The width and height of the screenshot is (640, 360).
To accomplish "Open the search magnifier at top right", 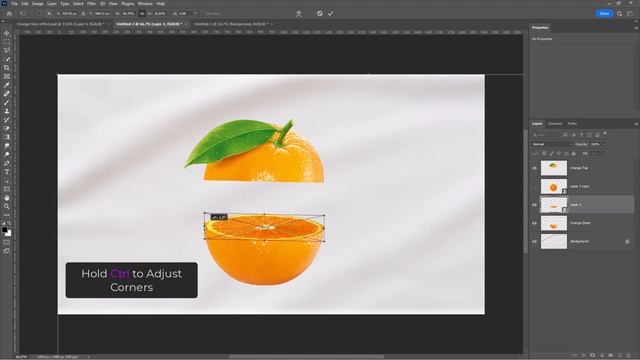I will [x=619, y=13].
